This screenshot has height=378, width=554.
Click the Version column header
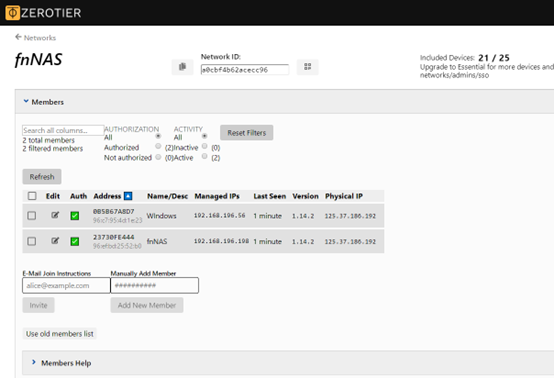(x=305, y=196)
